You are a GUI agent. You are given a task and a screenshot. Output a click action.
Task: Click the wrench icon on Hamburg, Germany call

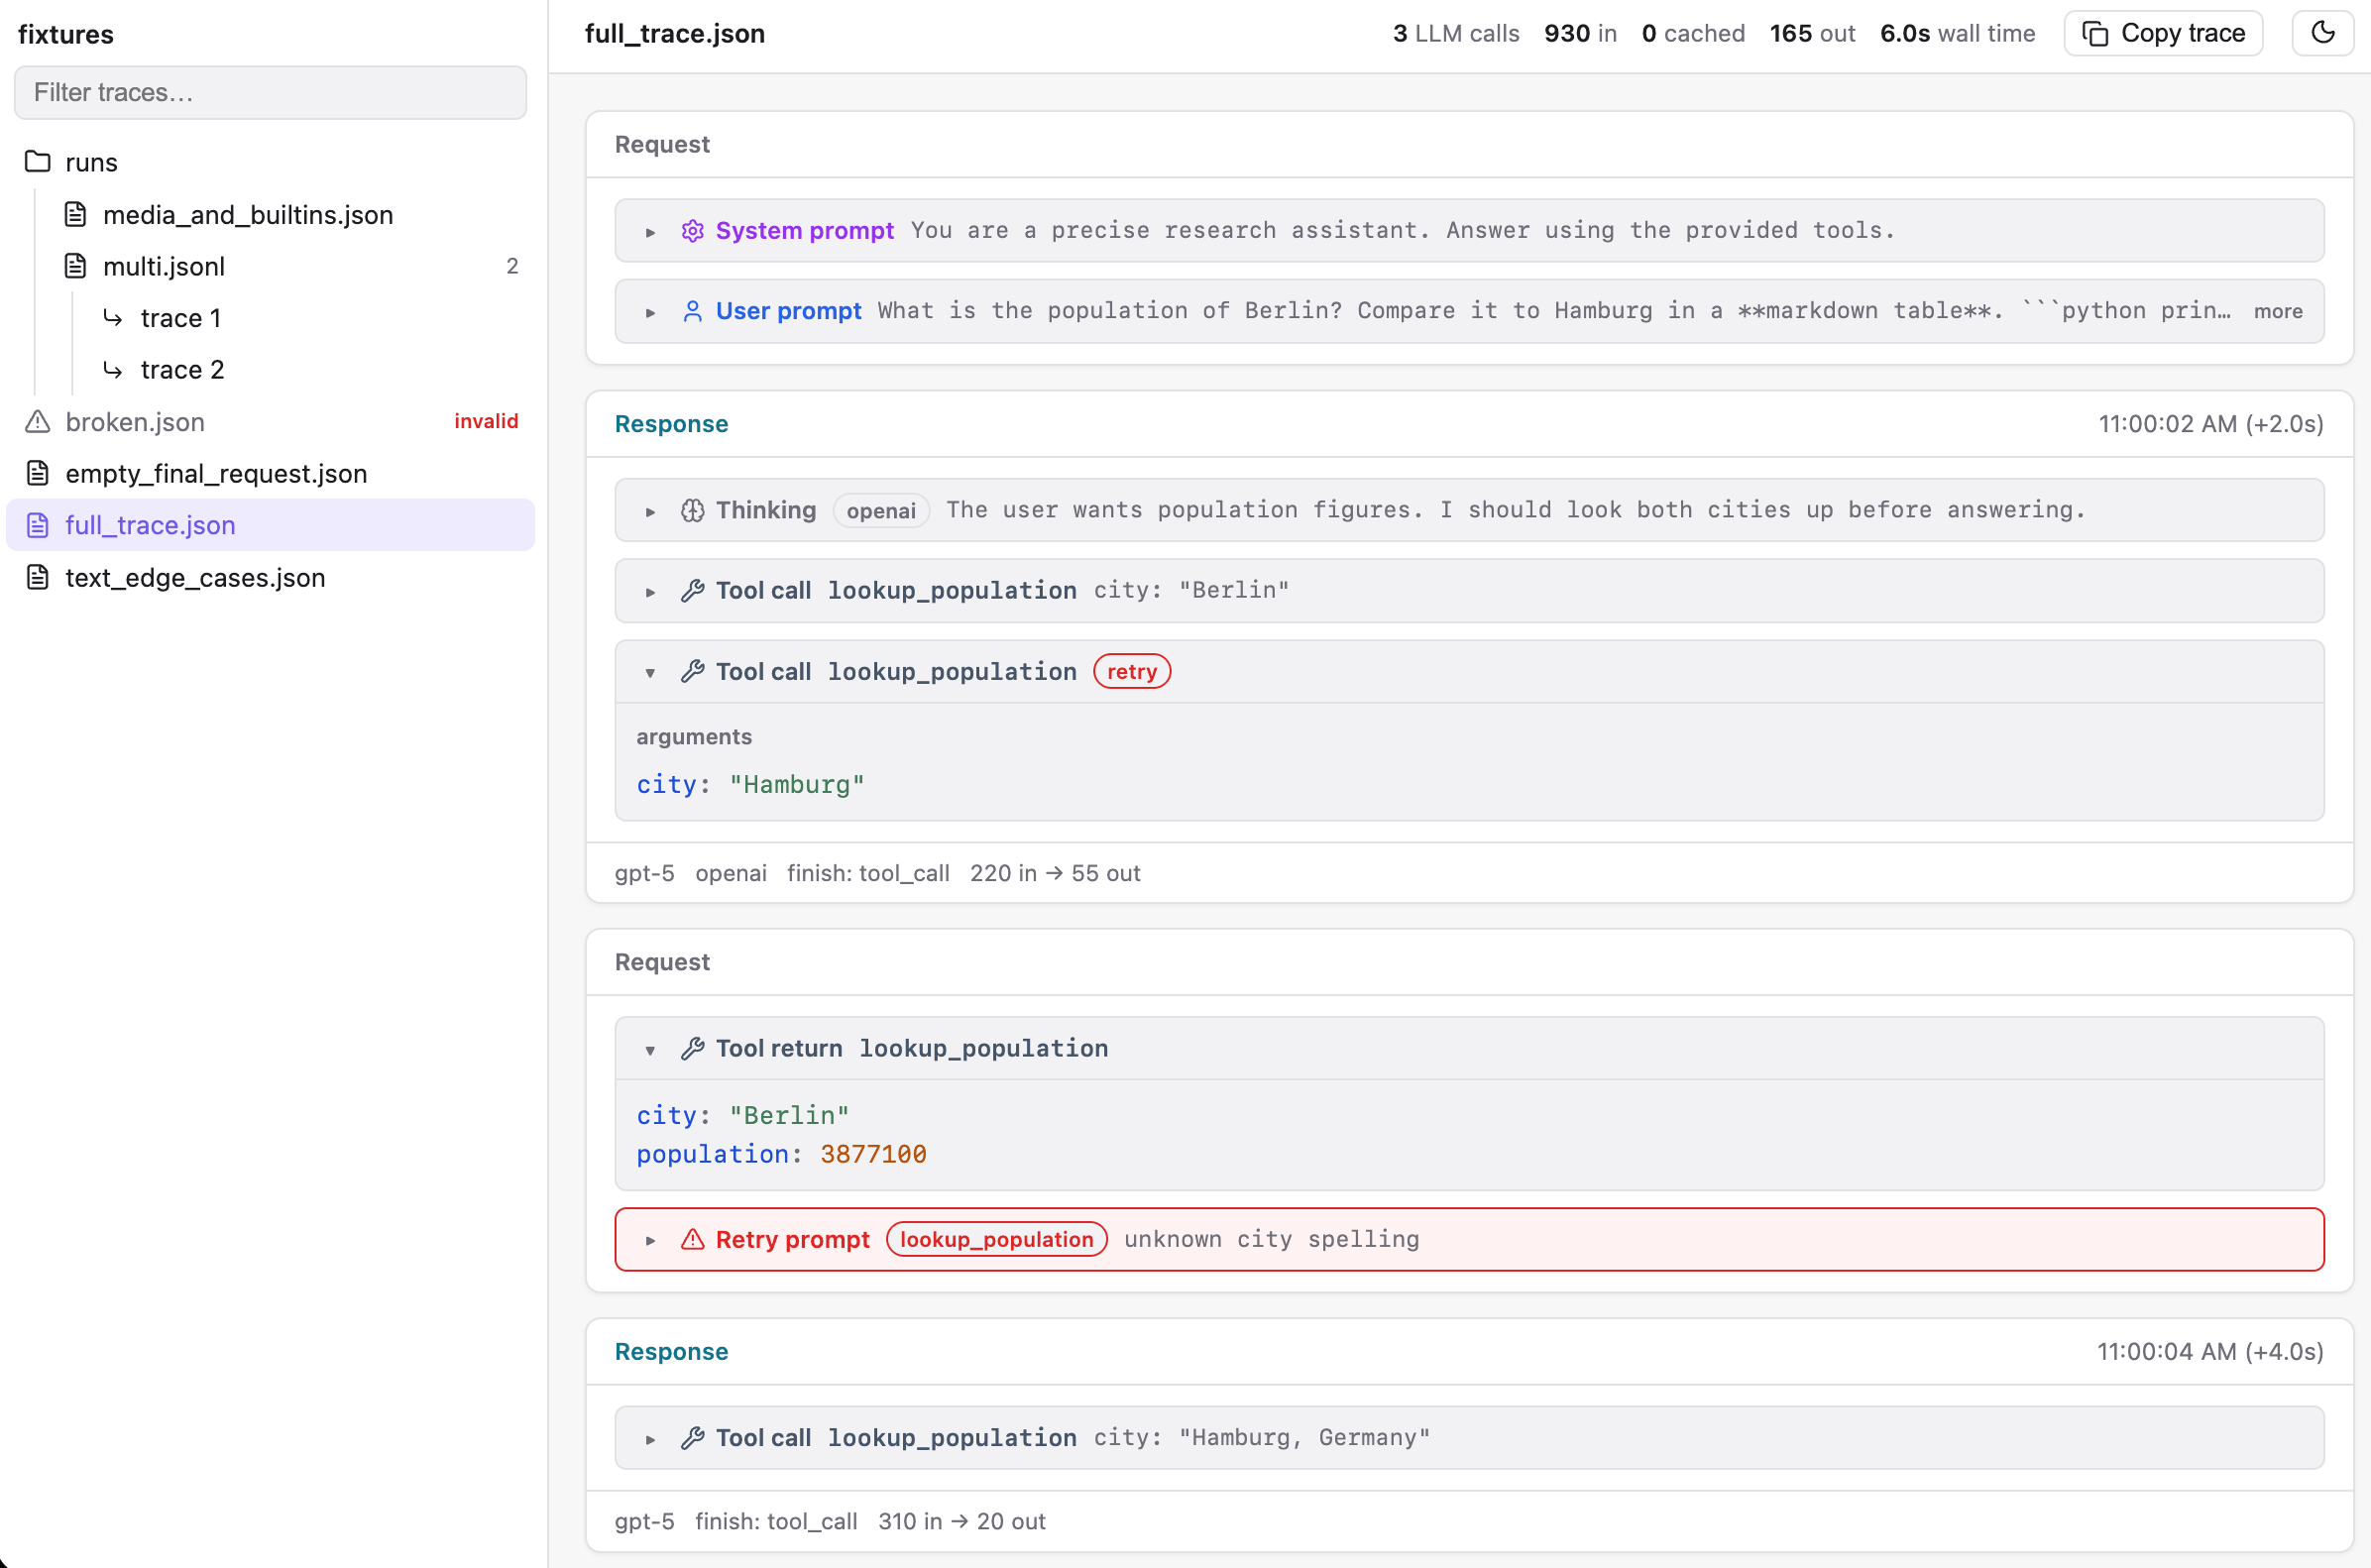click(x=692, y=1438)
